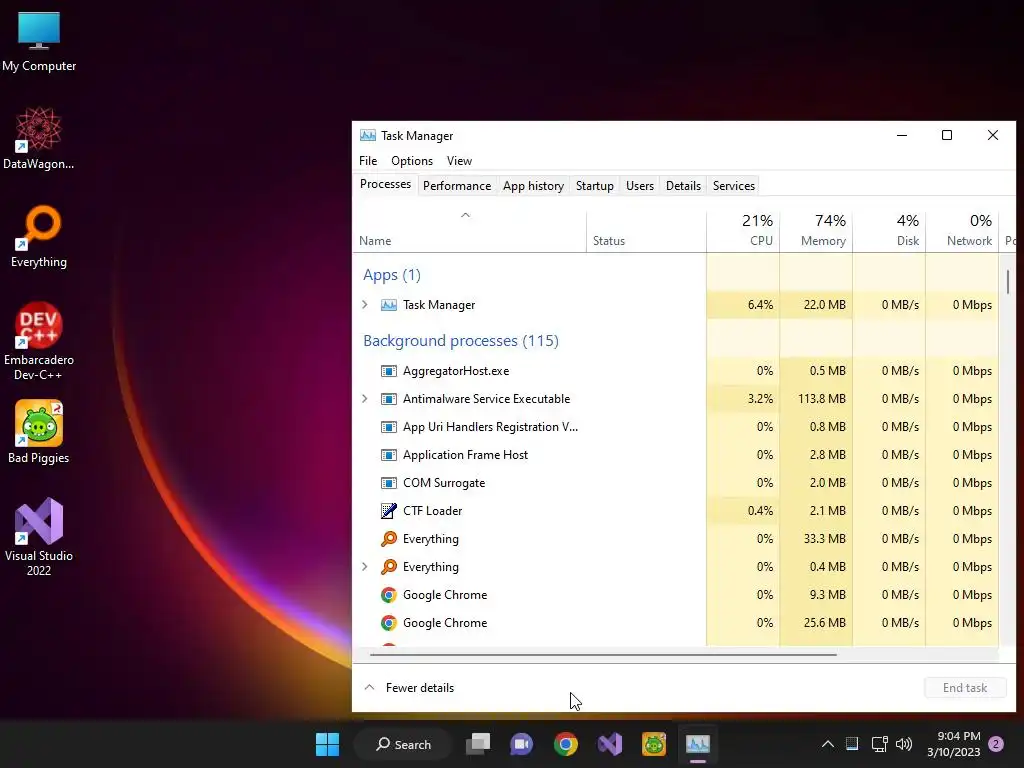The width and height of the screenshot is (1024, 768).
Task: Switch to the App history tab
Action: (533, 185)
